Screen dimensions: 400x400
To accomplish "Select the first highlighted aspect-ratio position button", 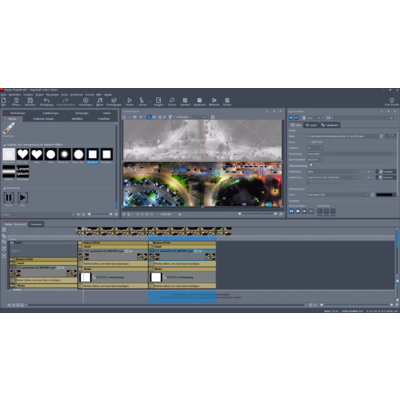I will click(291, 211).
